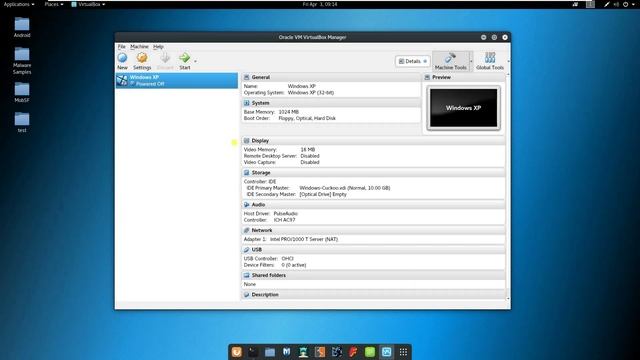The image size is (640, 360).
Task: Click the '1024 MB' base memory value
Action: tap(289, 112)
